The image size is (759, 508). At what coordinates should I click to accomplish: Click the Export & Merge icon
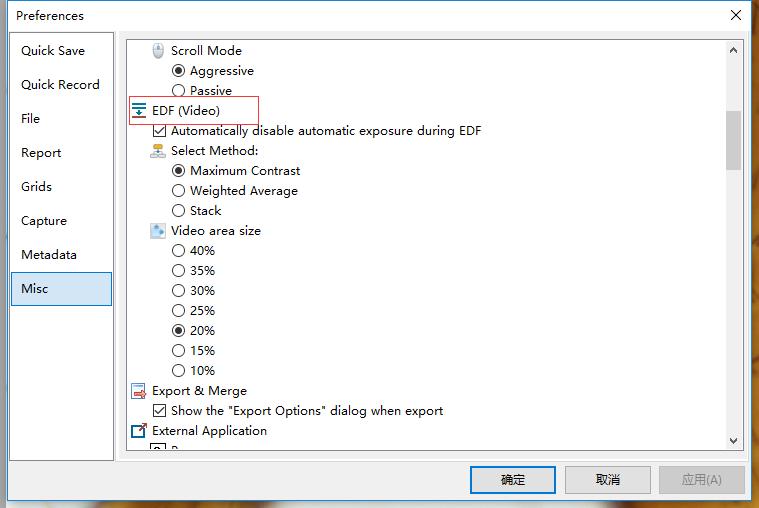point(139,391)
